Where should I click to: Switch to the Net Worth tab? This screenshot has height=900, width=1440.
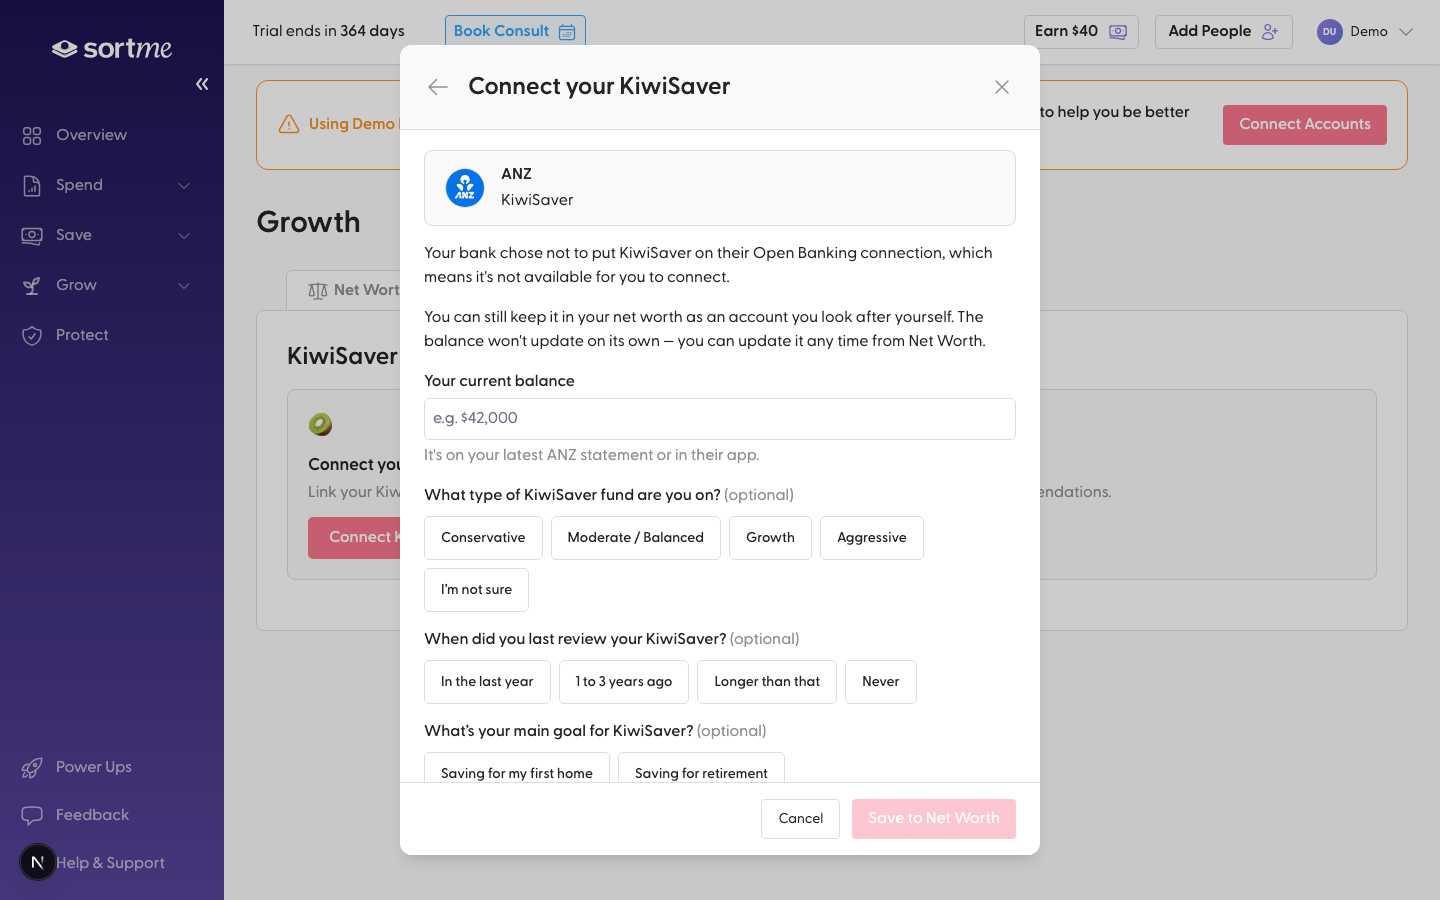pyautogui.click(x=353, y=290)
